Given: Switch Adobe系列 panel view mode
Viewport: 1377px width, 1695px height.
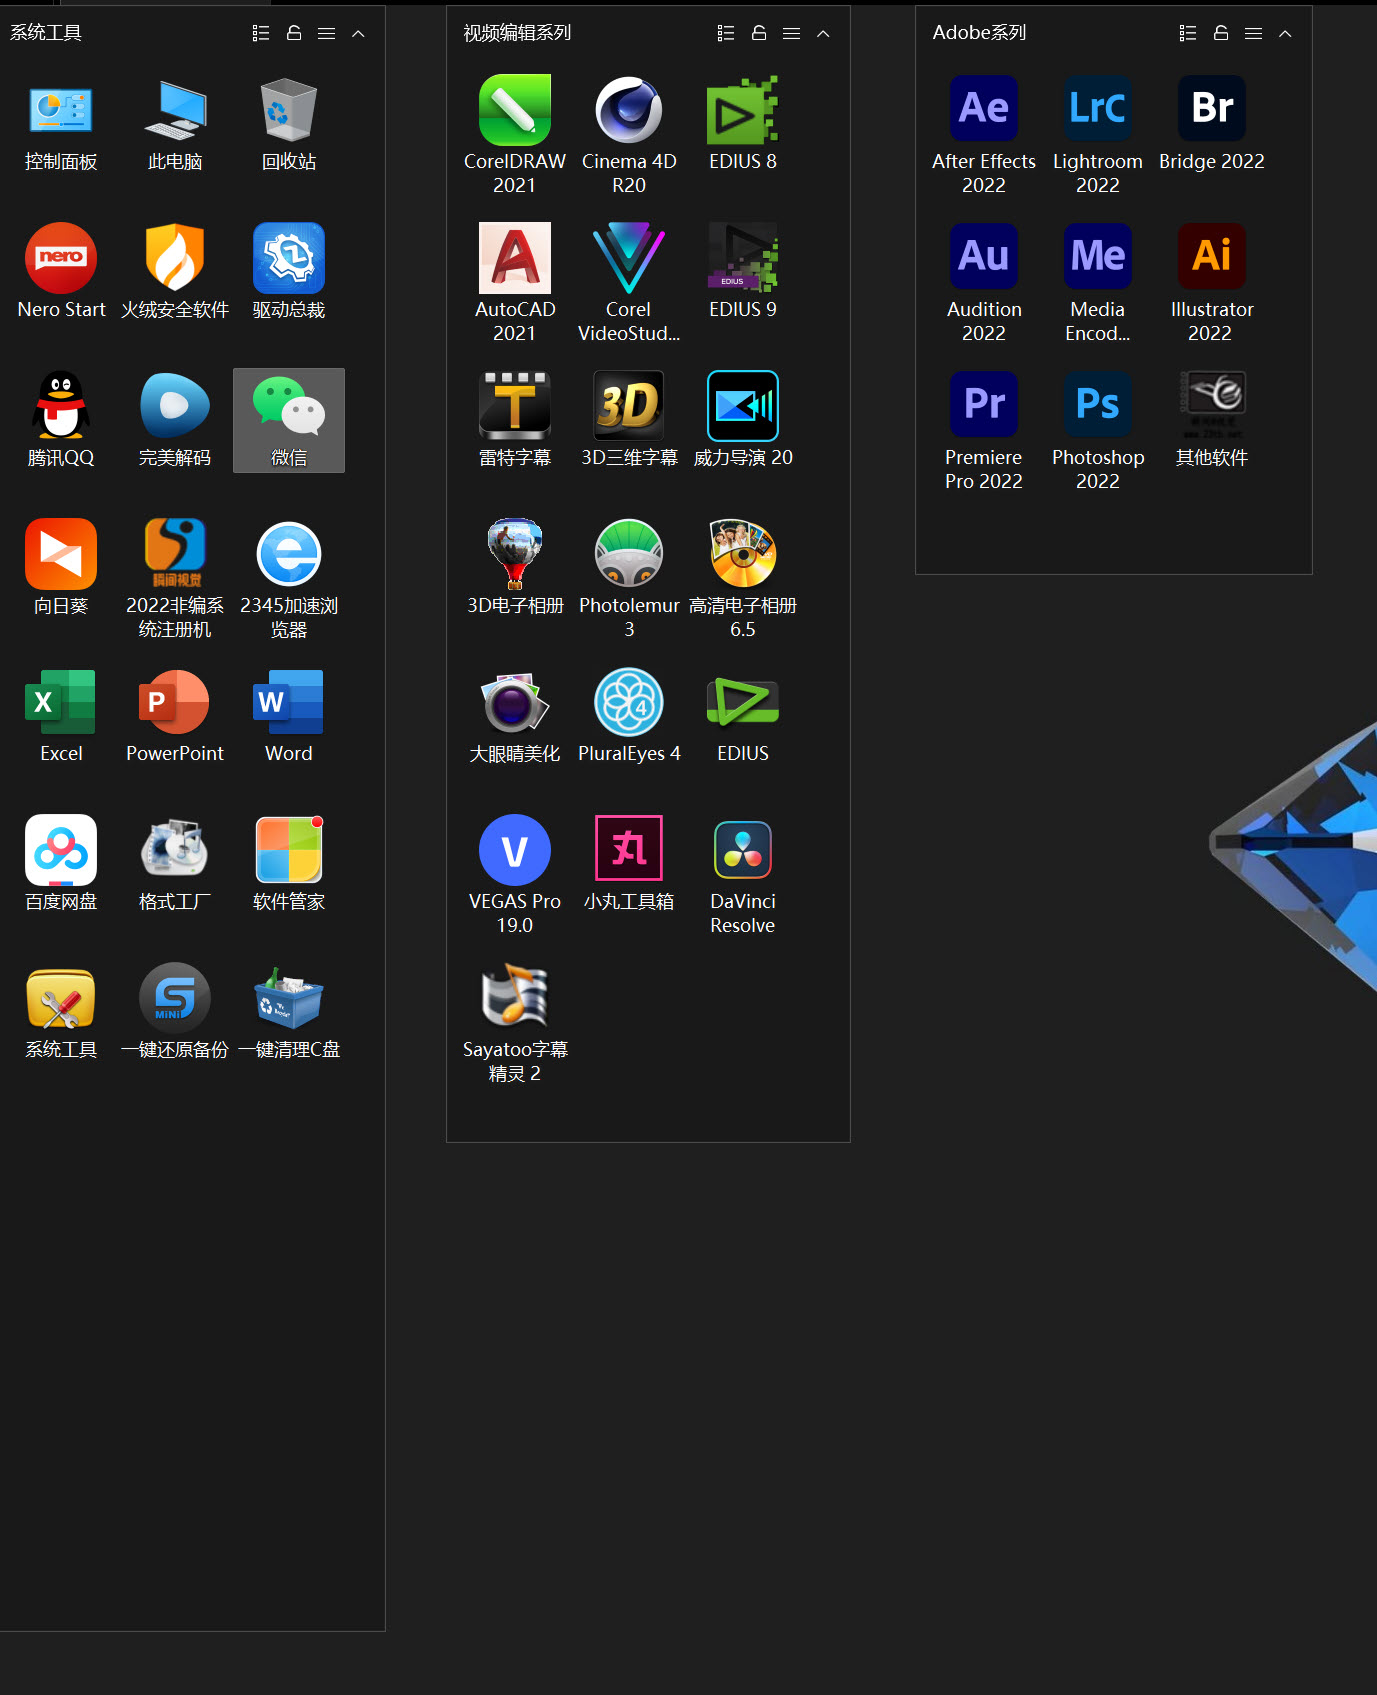Looking at the screenshot, I should 1188,33.
